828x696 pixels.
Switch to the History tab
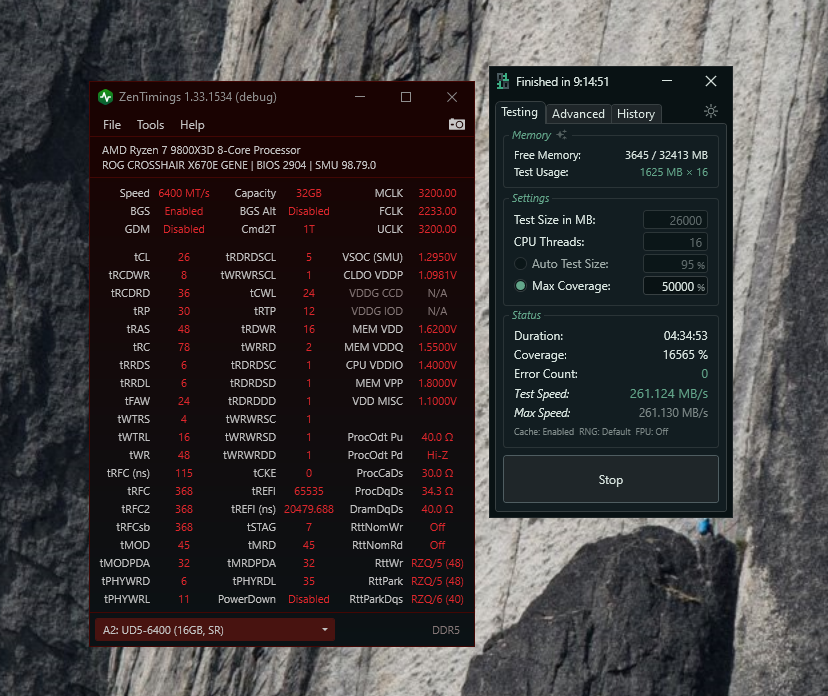(x=636, y=114)
